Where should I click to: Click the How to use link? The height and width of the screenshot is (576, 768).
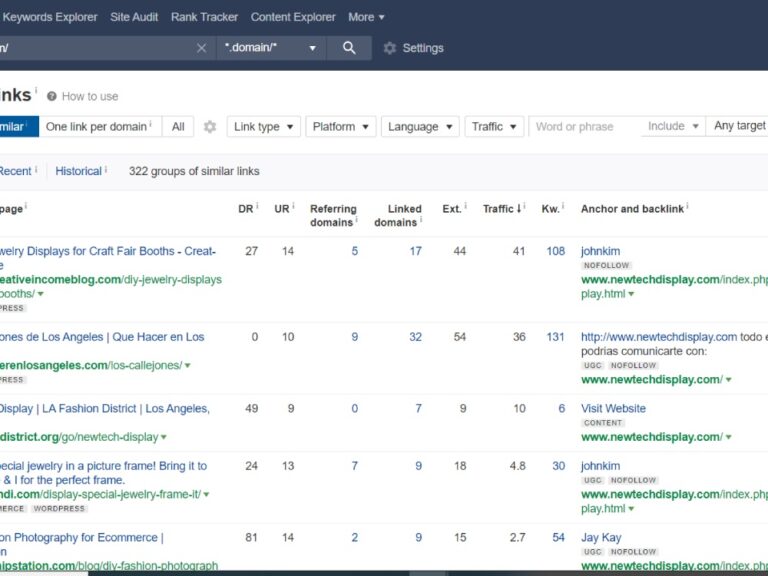90,96
